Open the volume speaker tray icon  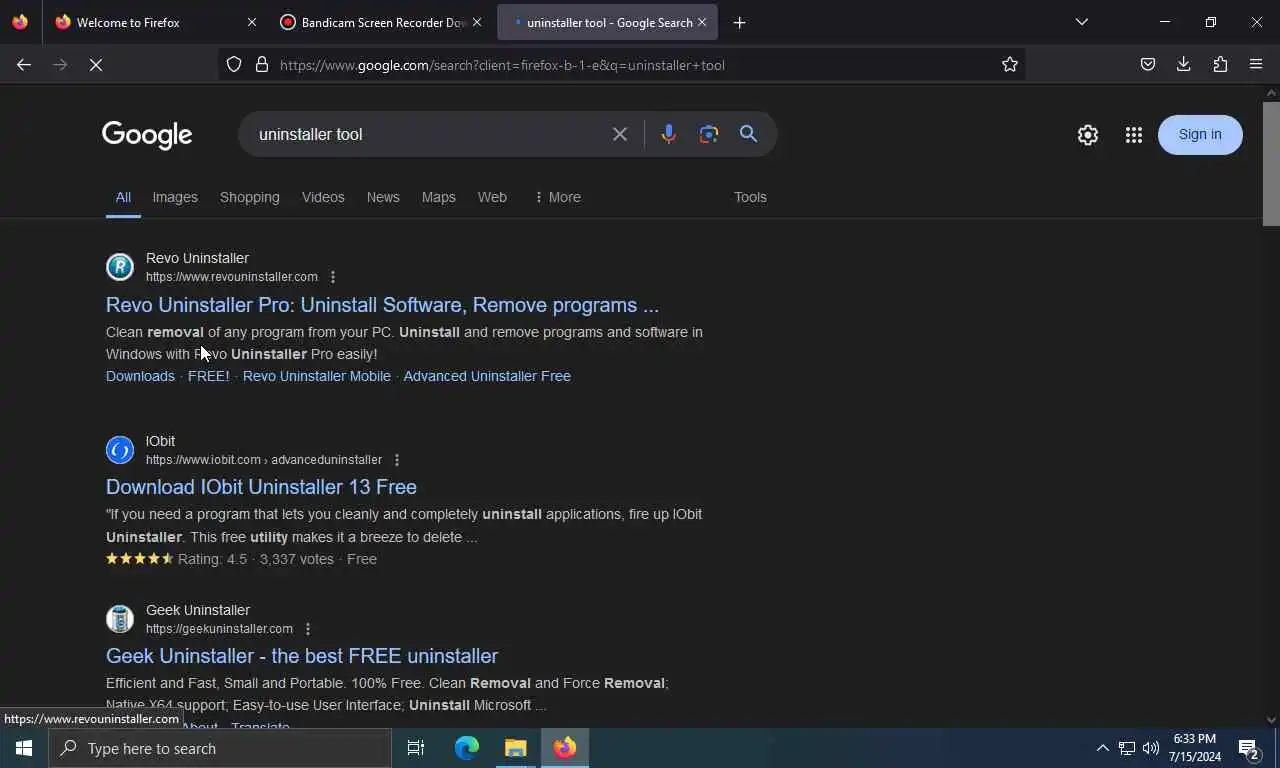coord(1151,748)
